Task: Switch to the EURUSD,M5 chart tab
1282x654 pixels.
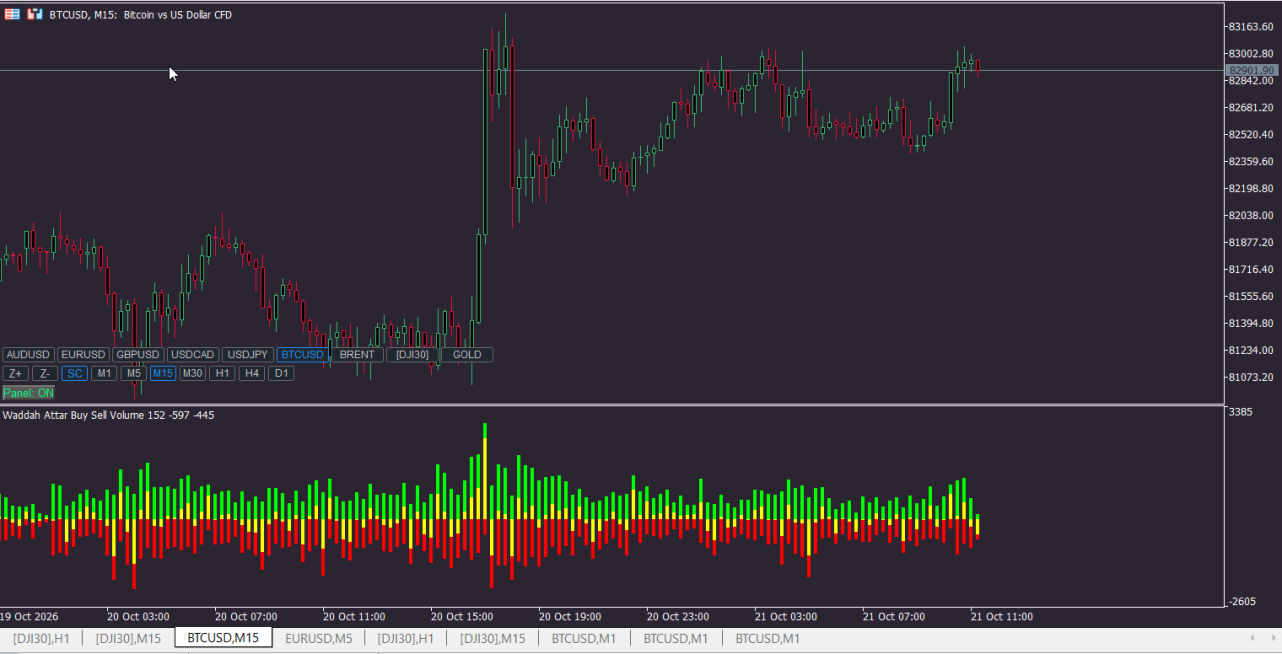Action: pos(318,638)
